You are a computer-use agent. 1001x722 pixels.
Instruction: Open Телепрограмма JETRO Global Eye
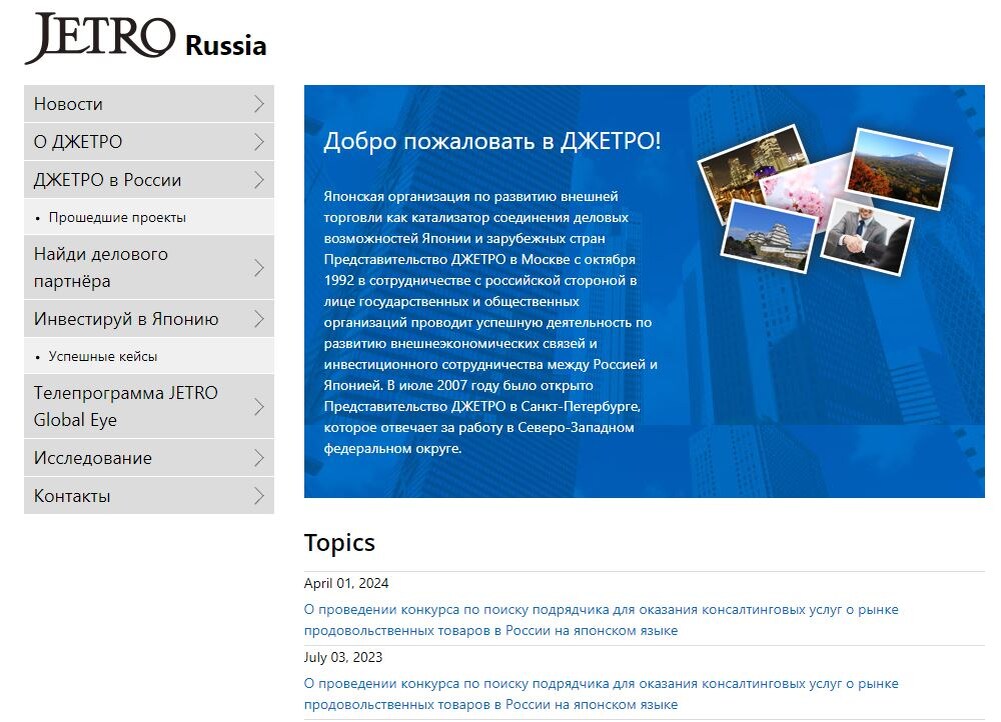pos(149,406)
